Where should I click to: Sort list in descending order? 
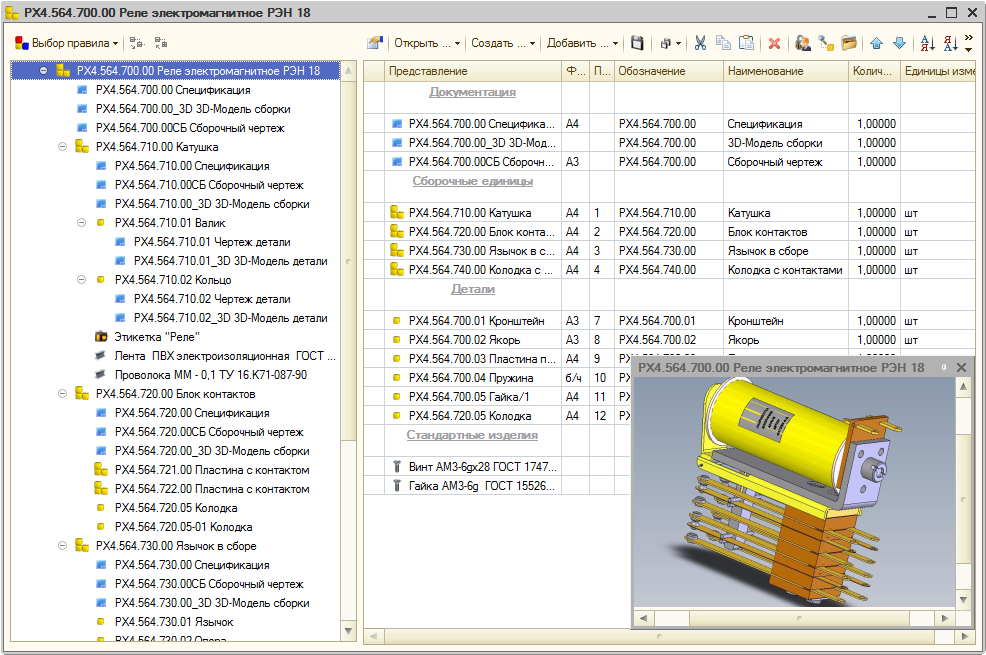coord(950,43)
